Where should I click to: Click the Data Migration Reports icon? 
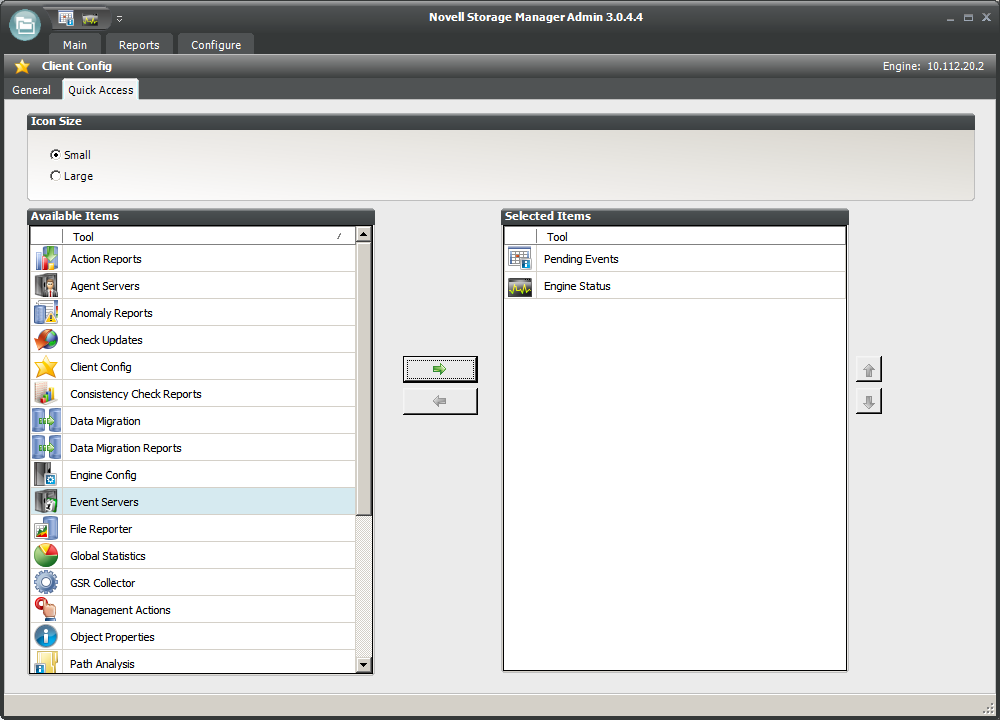tap(47, 448)
